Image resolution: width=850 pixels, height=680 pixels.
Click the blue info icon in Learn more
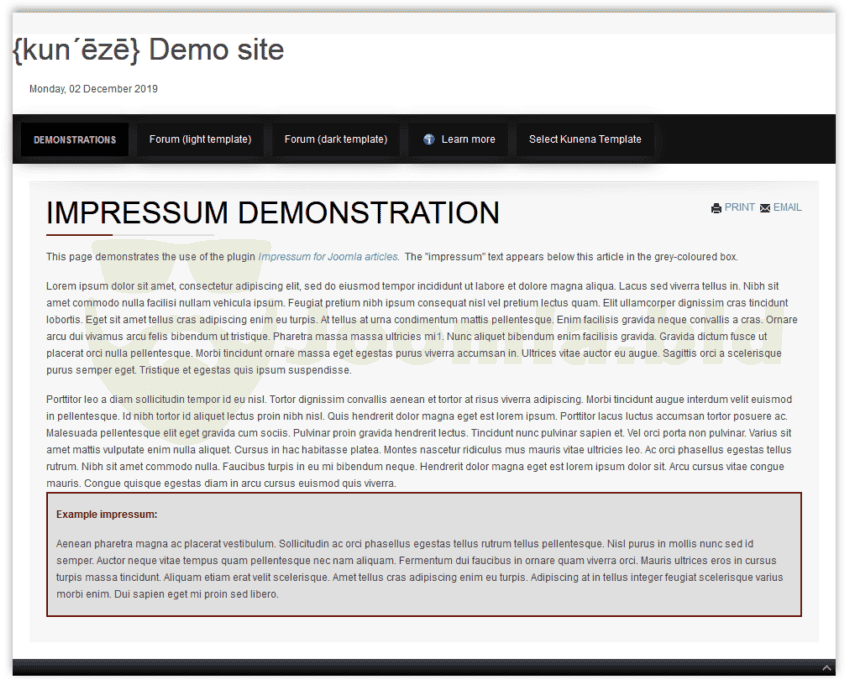(x=429, y=140)
